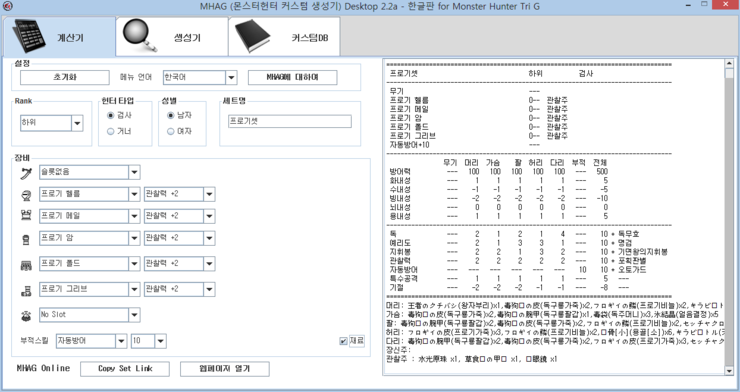Open 관찰력 +2 jewel dropdown for 프로기 메일
This screenshot has width=740, height=392.
coord(210,216)
